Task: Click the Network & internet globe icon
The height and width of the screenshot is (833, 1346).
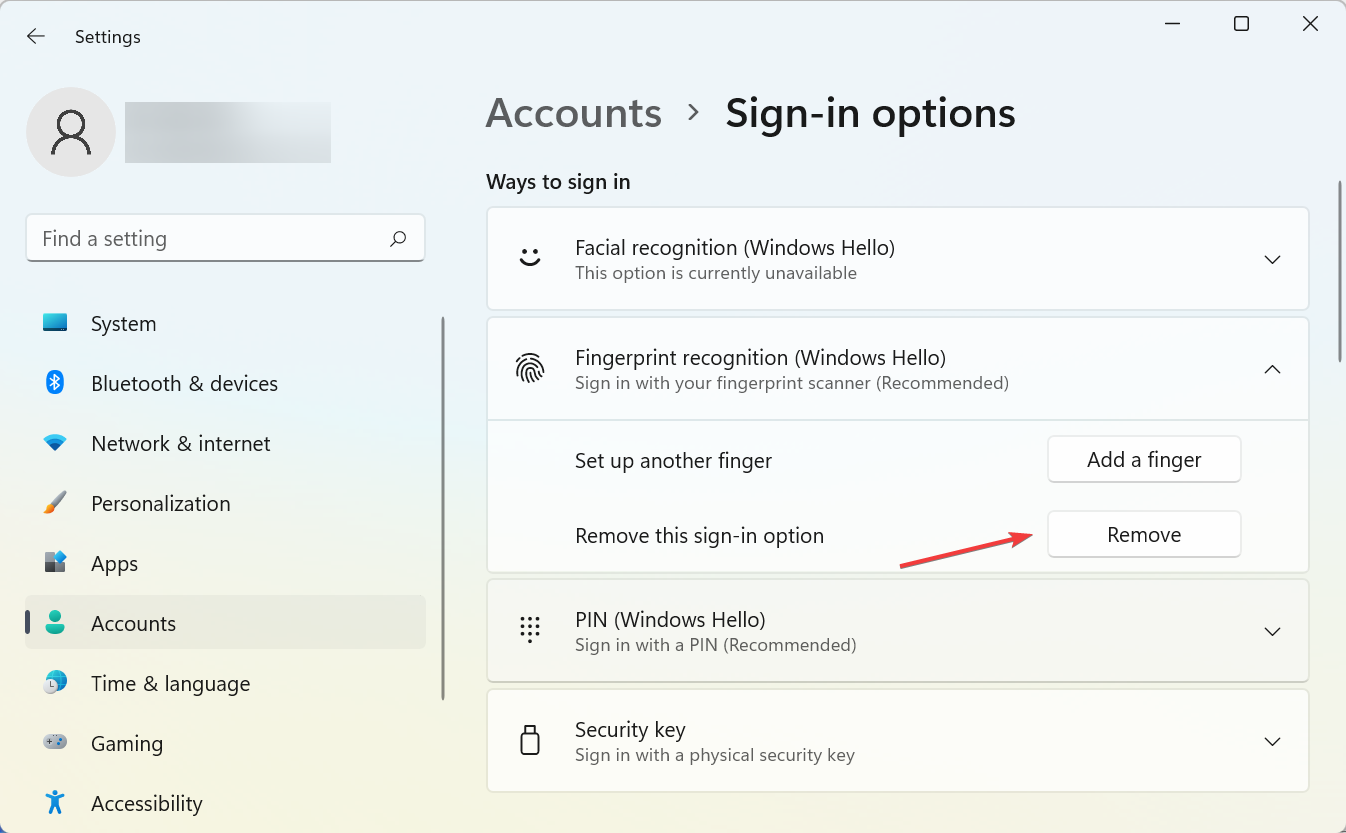Action: pos(53,443)
